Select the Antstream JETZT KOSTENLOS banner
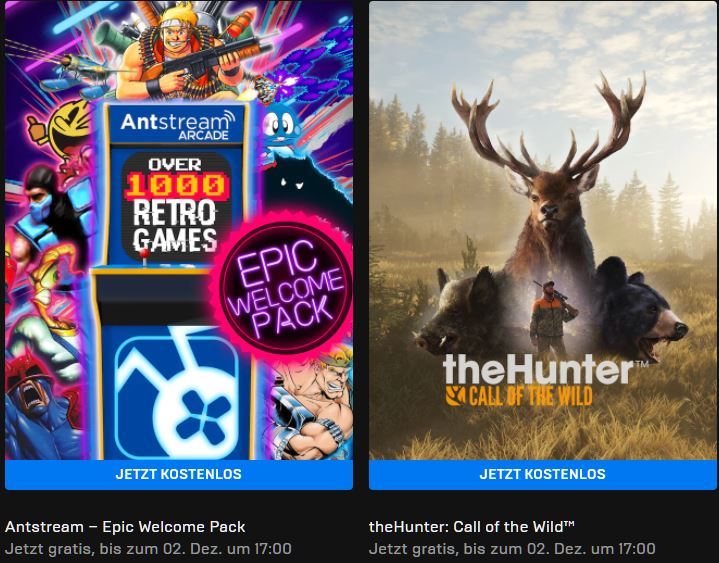Viewport: 719px width, 563px height. [x=179, y=475]
